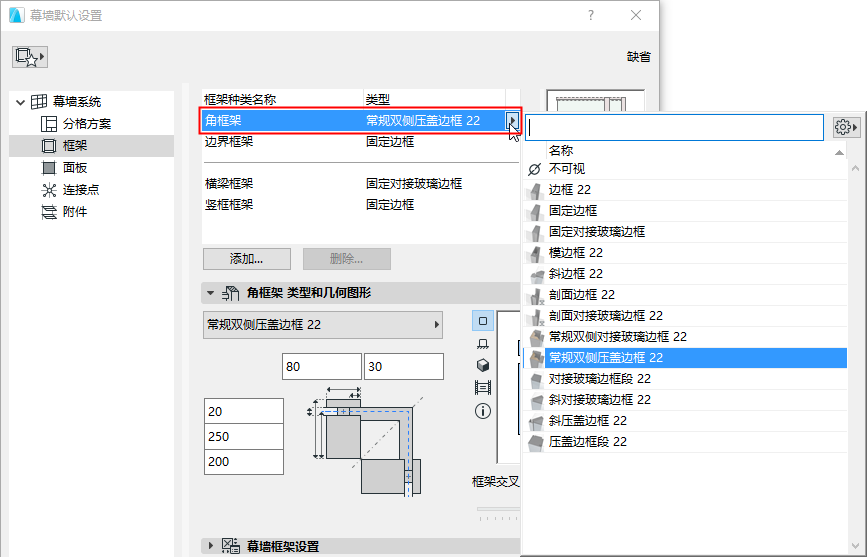Click the help question mark button

591,15
